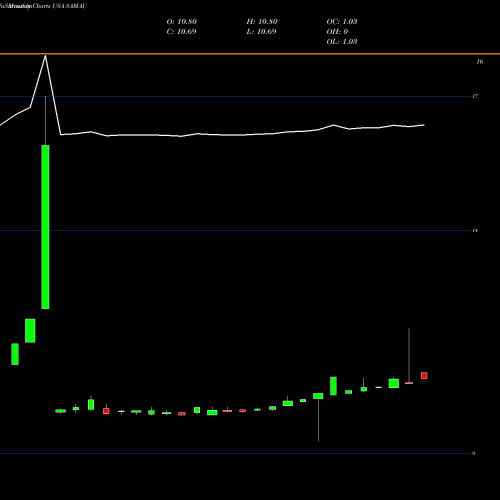Click the '14' price axis label

pyautogui.click(x=475, y=230)
